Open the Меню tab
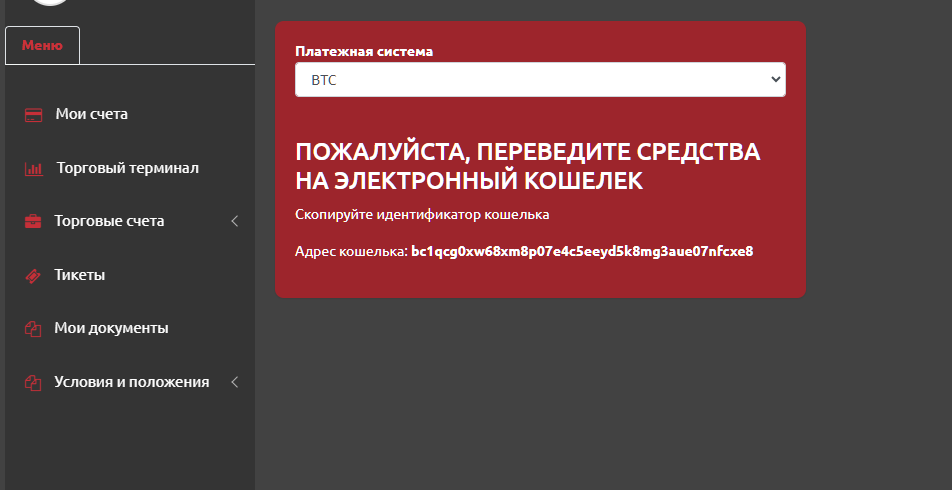This screenshot has width=952, height=490. coord(42,46)
